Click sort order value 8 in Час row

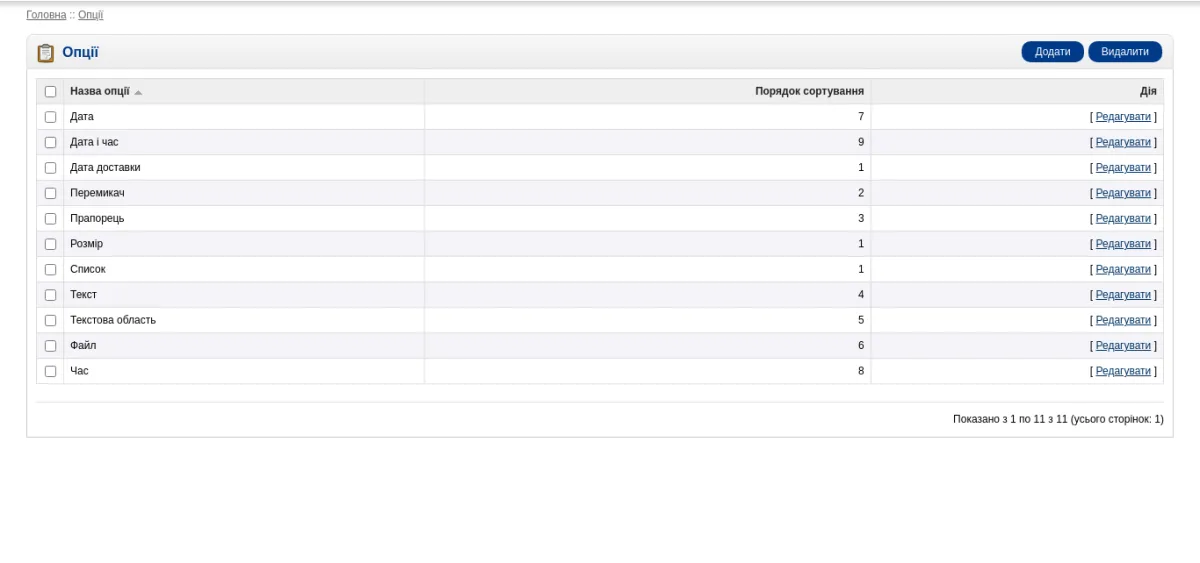pos(861,371)
